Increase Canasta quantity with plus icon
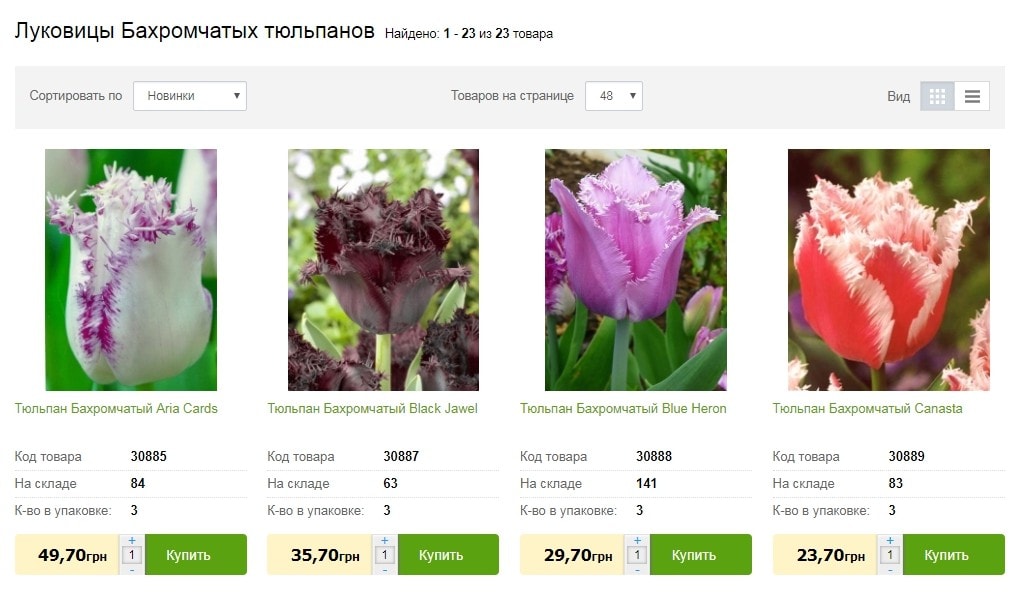Viewport: 1024px width, 605px height. [889, 540]
